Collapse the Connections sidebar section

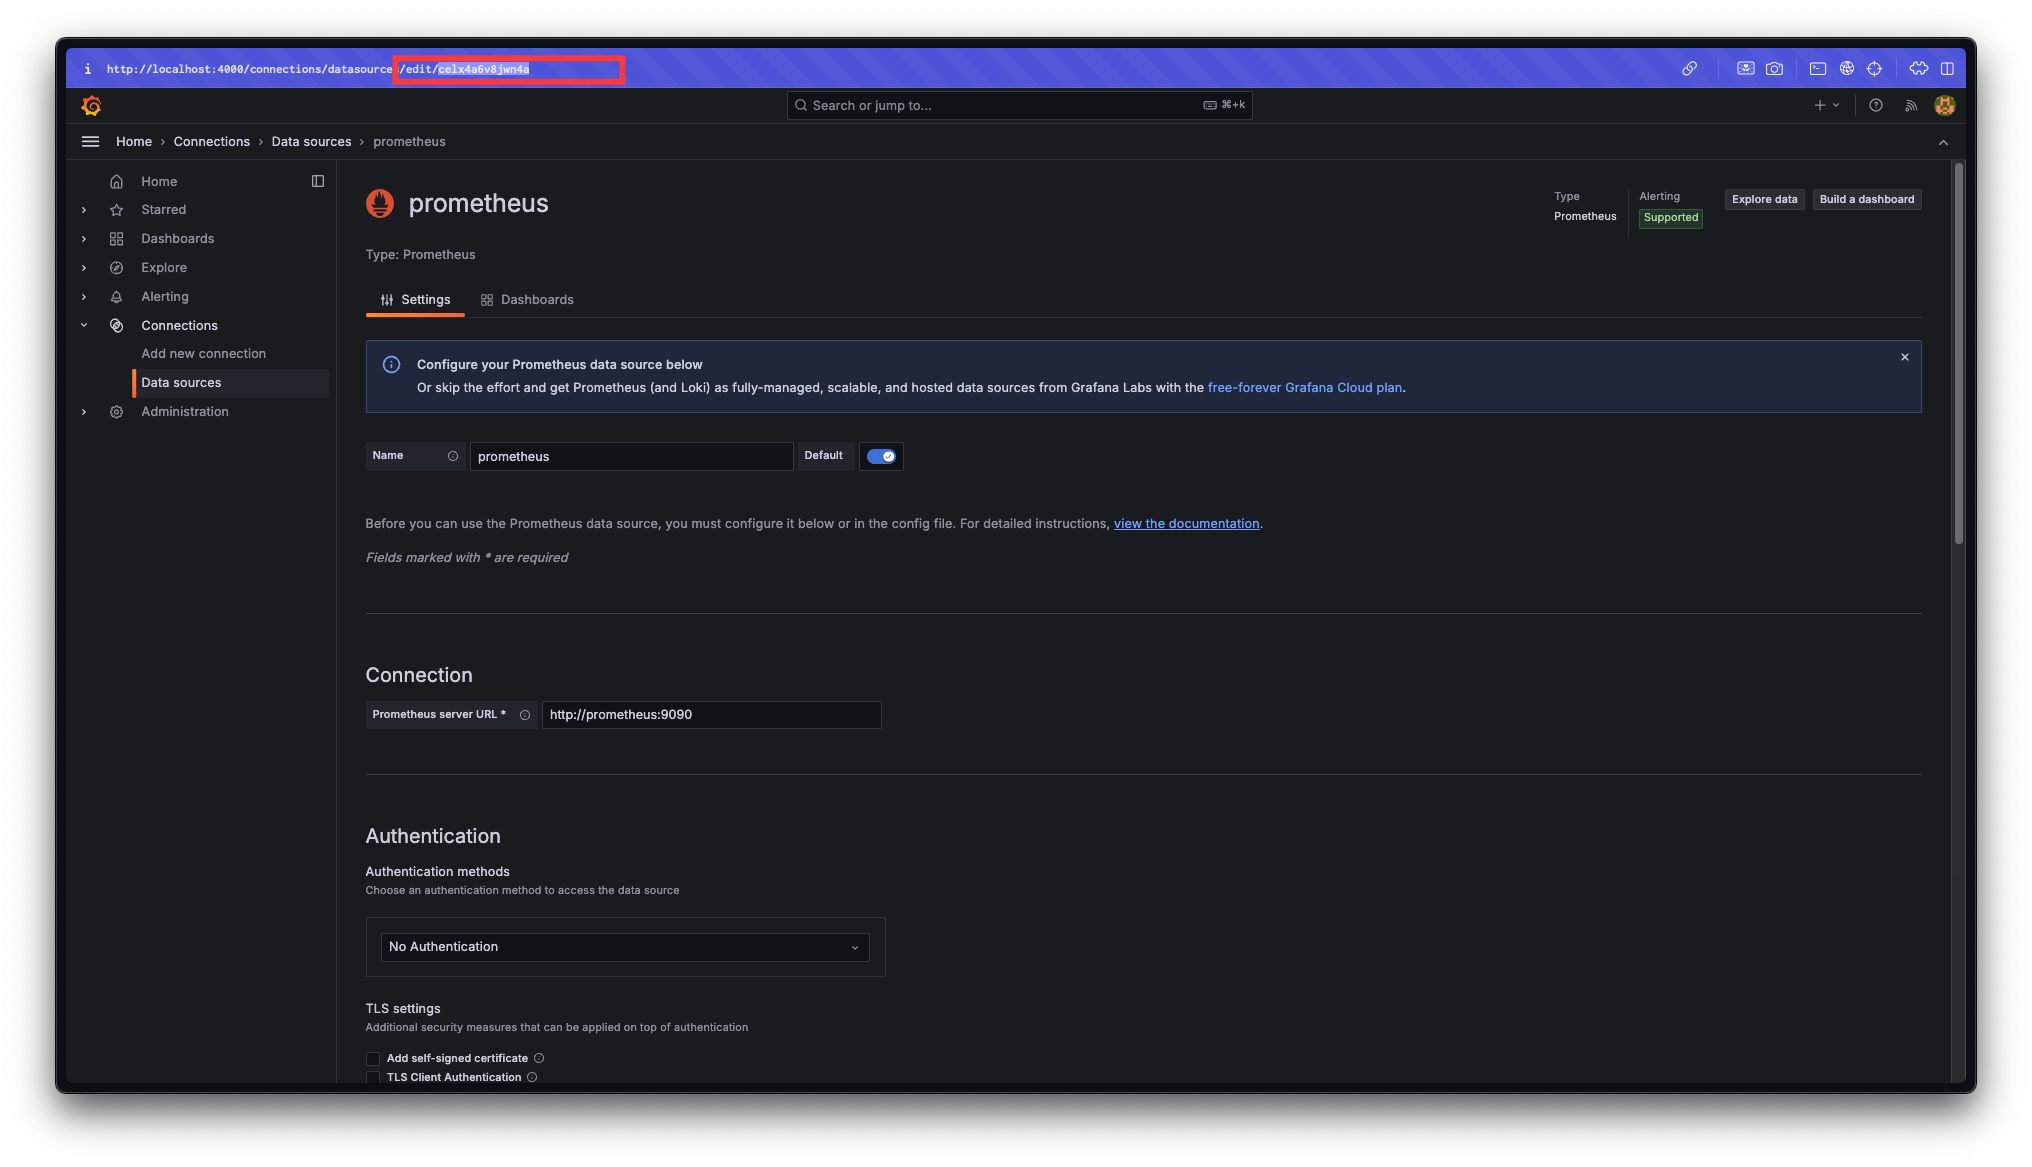coord(84,325)
